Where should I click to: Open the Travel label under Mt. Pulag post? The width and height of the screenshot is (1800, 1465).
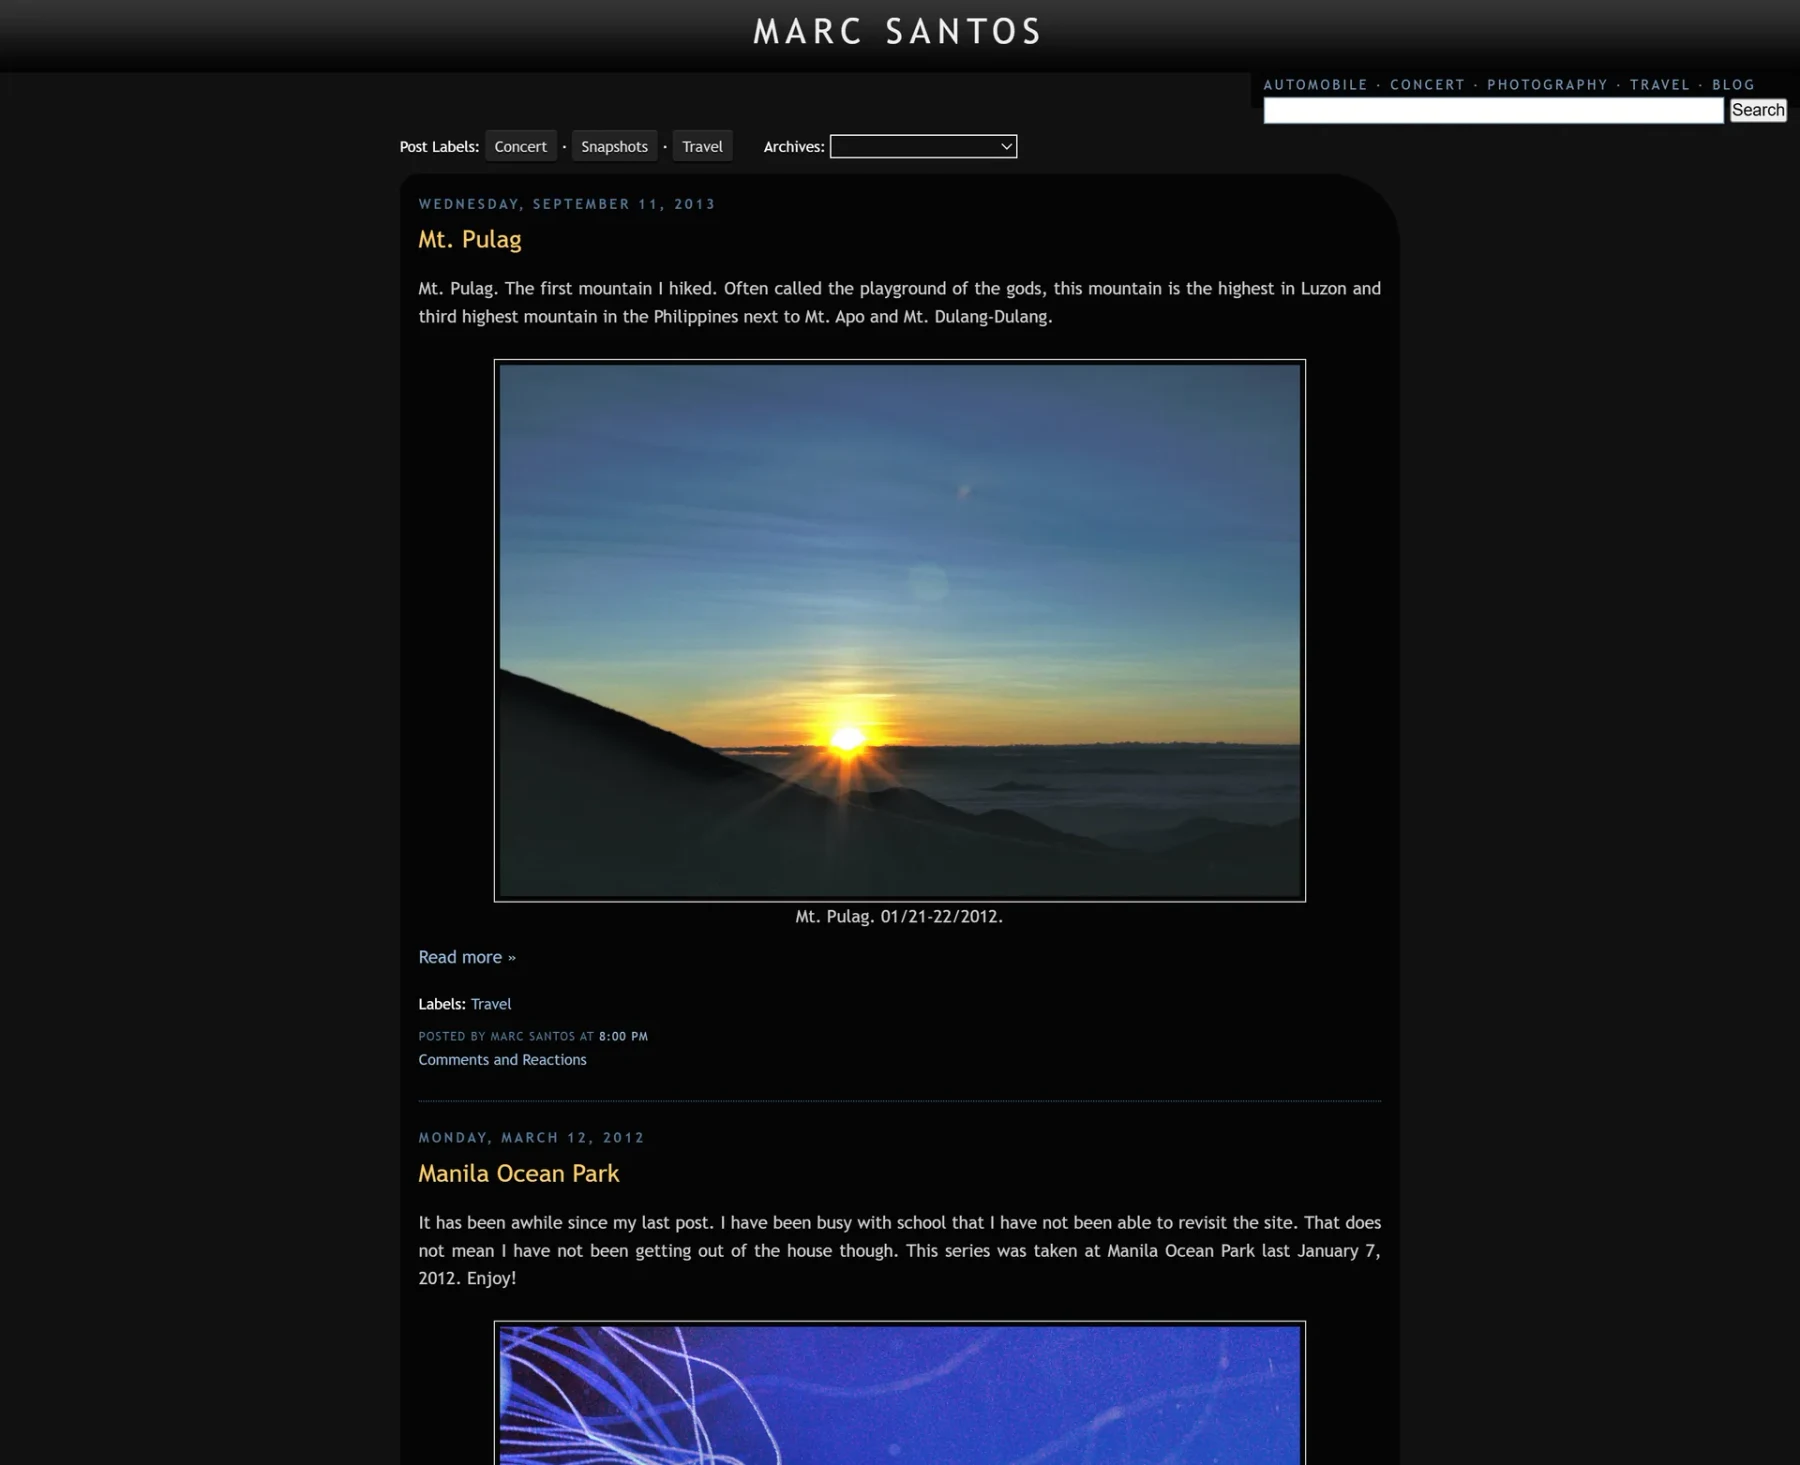(x=490, y=1004)
